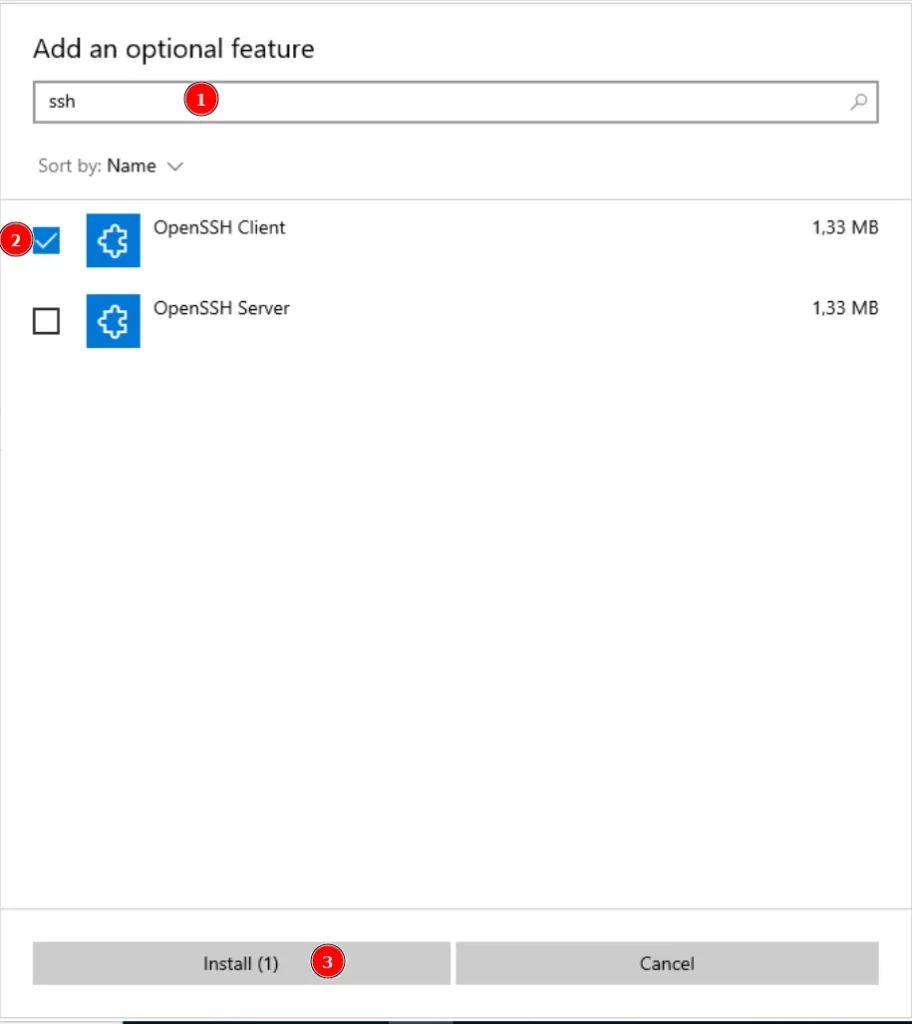
Task: Select the OpenSSH Server feature name
Action: tap(221, 308)
